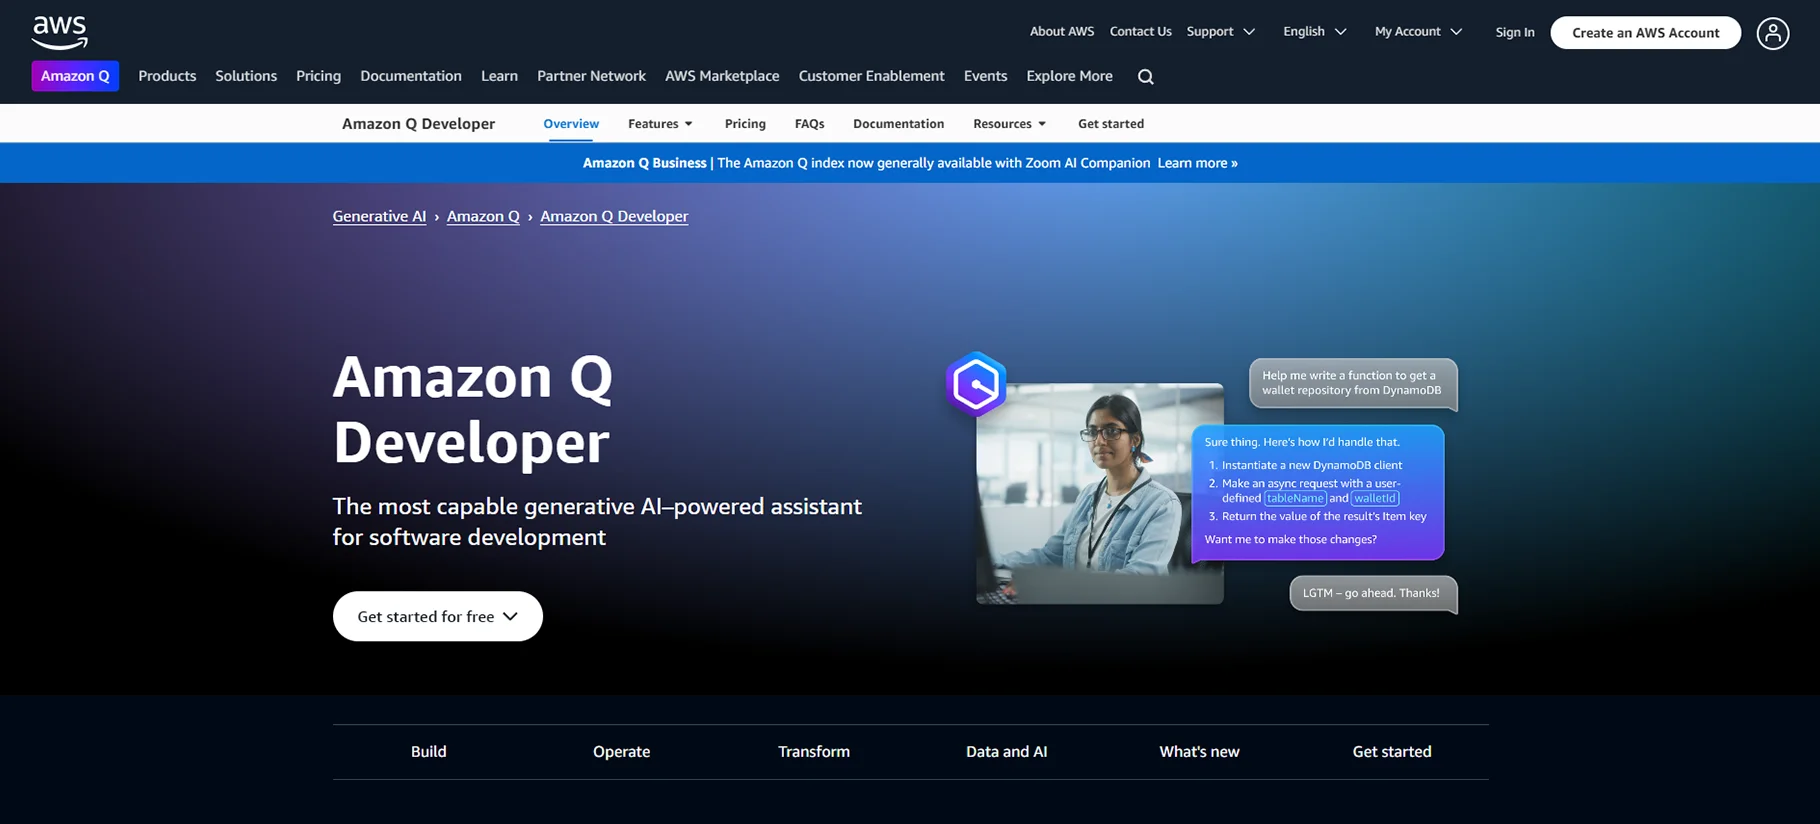This screenshot has width=1820, height=824.
Task: Click the Amazon Q hexagon logo
Action: tap(976, 384)
